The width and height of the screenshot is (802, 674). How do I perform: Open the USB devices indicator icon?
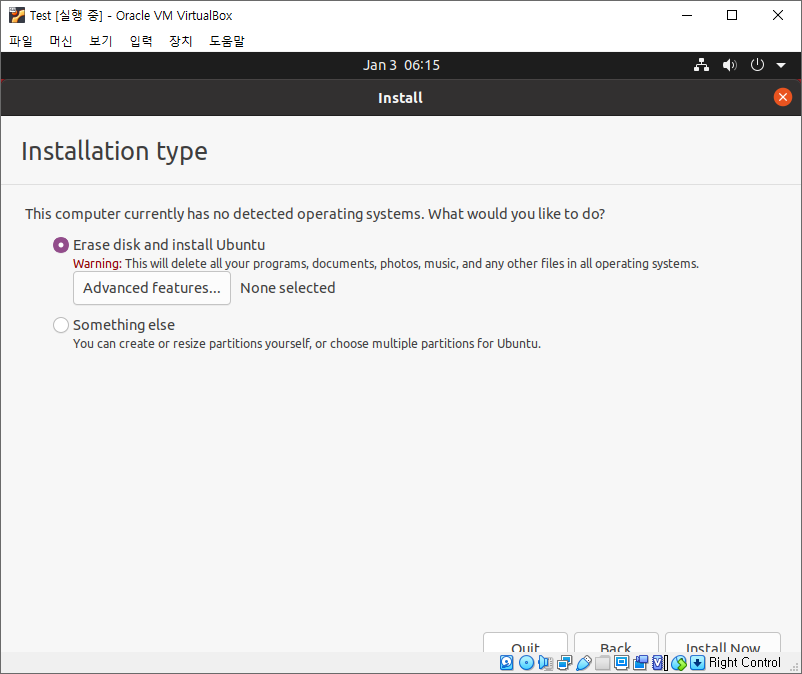(x=584, y=663)
